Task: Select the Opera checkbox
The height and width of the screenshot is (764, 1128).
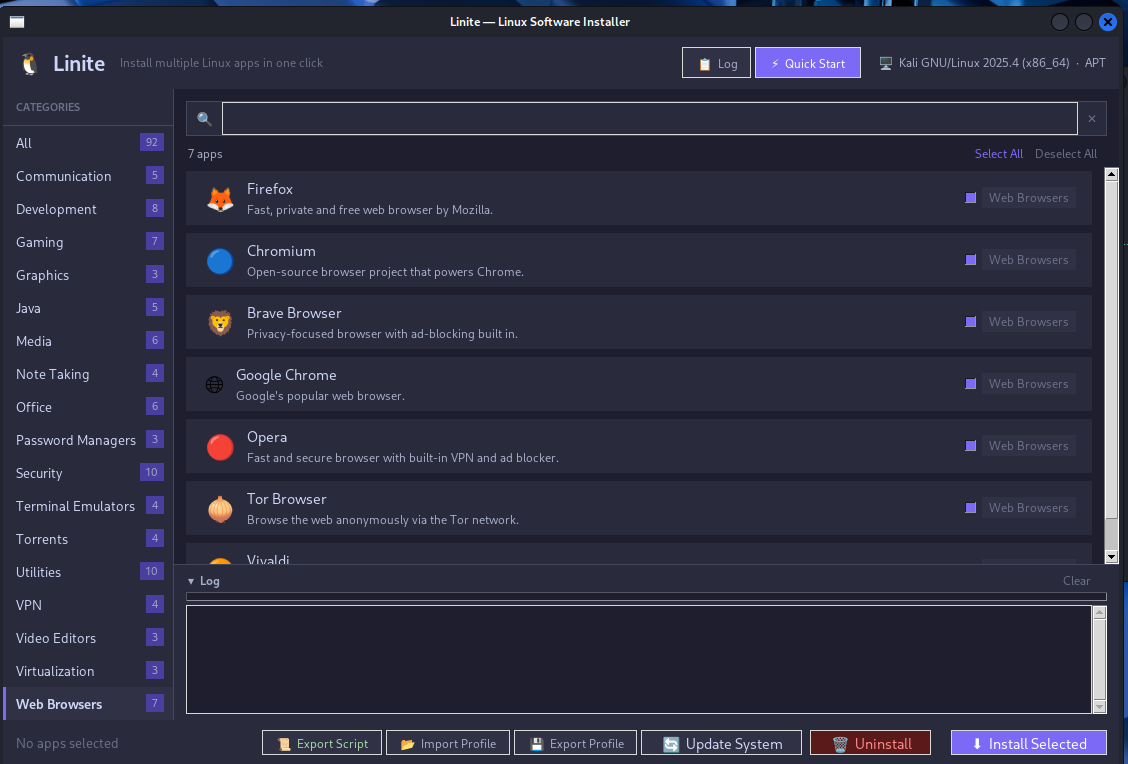Action: click(970, 445)
